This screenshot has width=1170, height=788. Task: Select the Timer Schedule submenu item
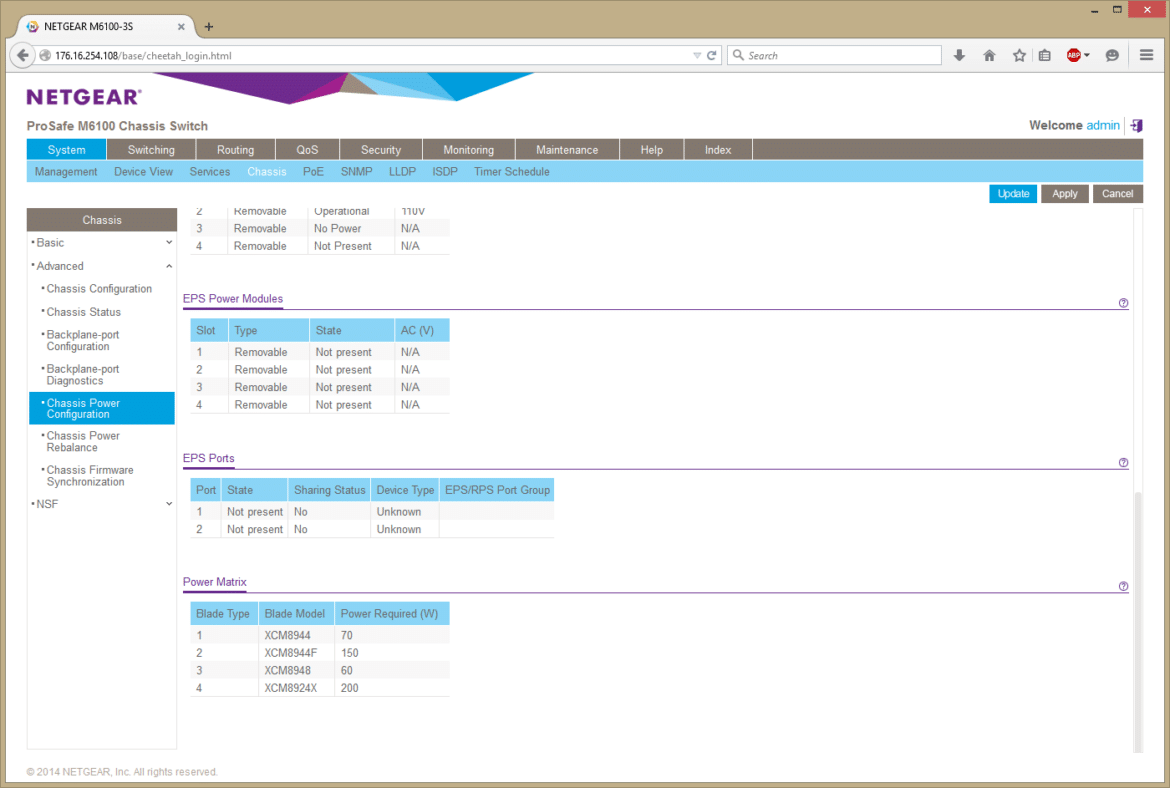(x=512, y=172)
